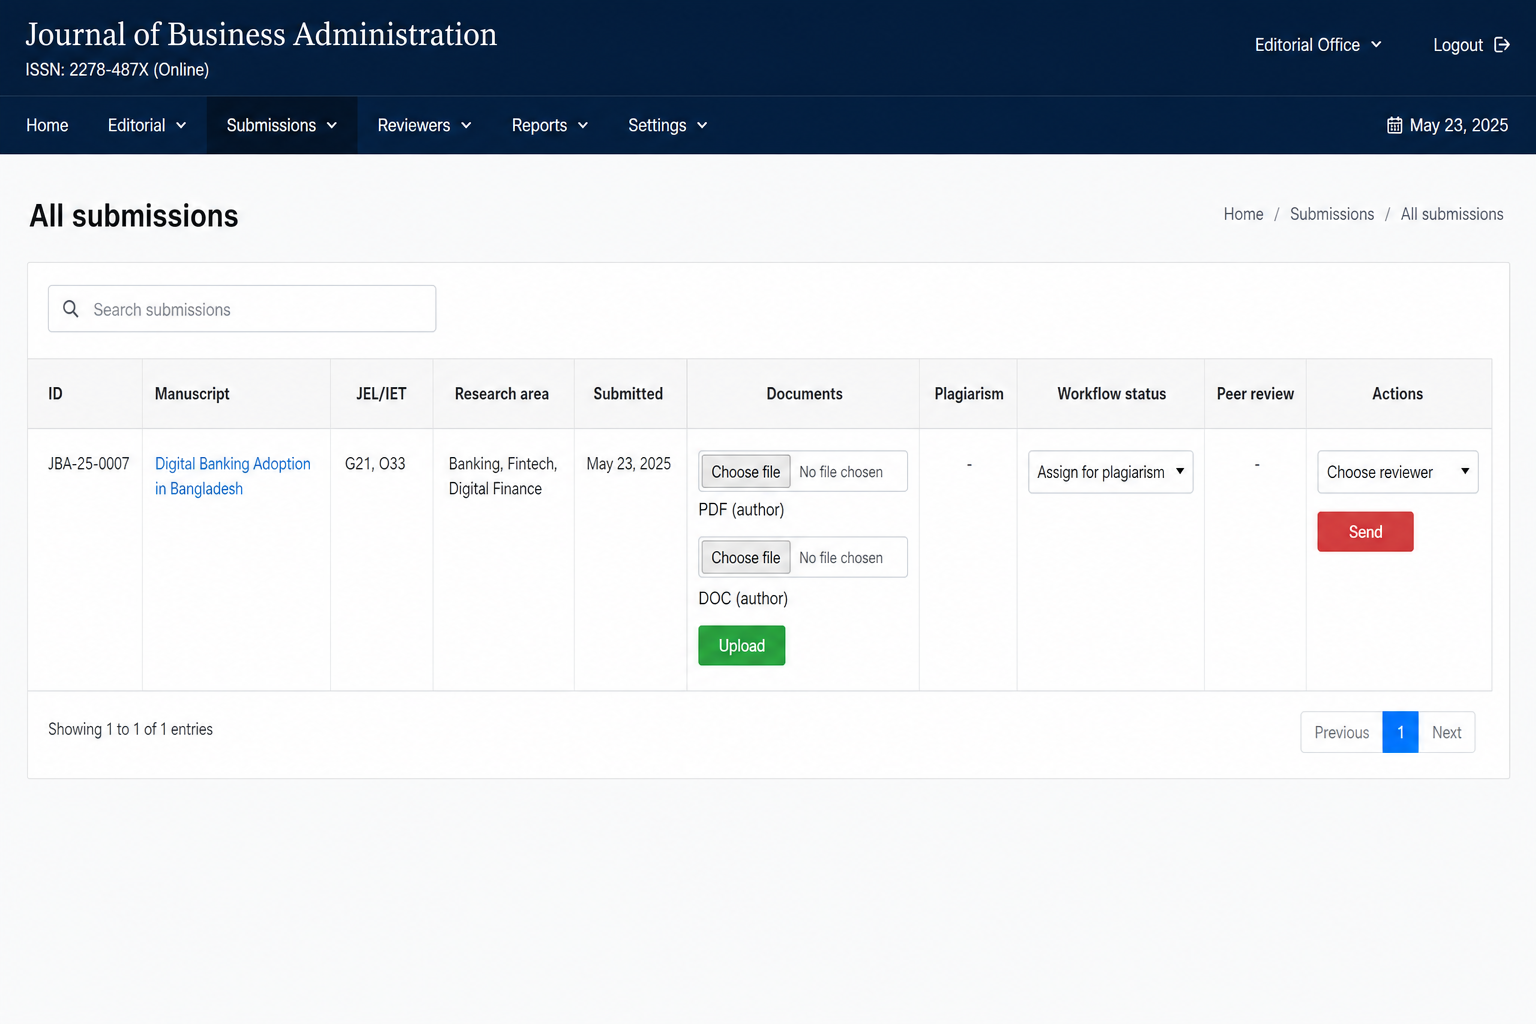
Task: Select page 1 in pagination
Action: tap(1400, 732)
